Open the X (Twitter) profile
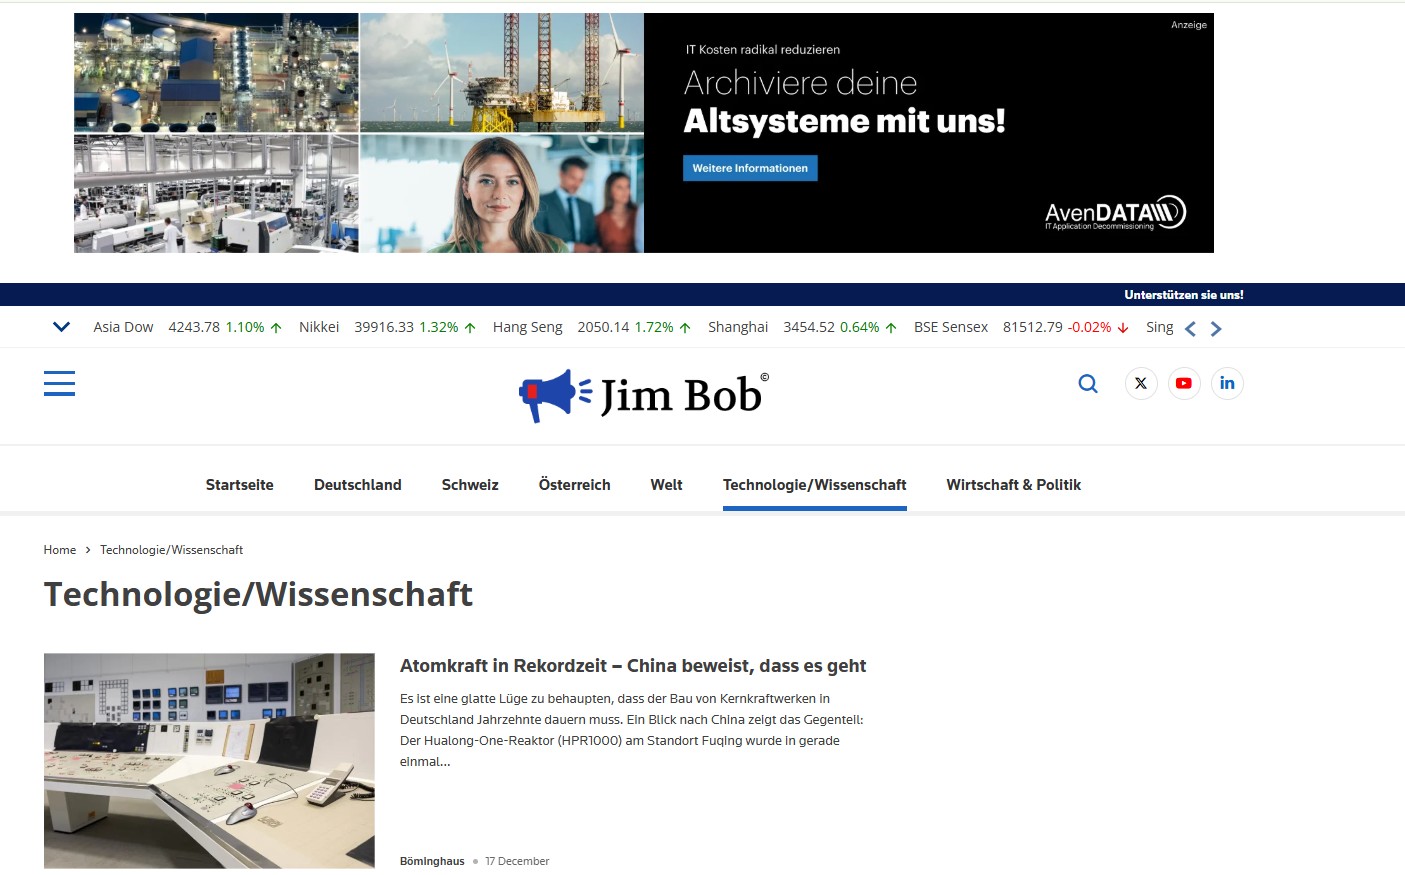Viewport: 1405px width, 875px height. (x=1141, y=384)
